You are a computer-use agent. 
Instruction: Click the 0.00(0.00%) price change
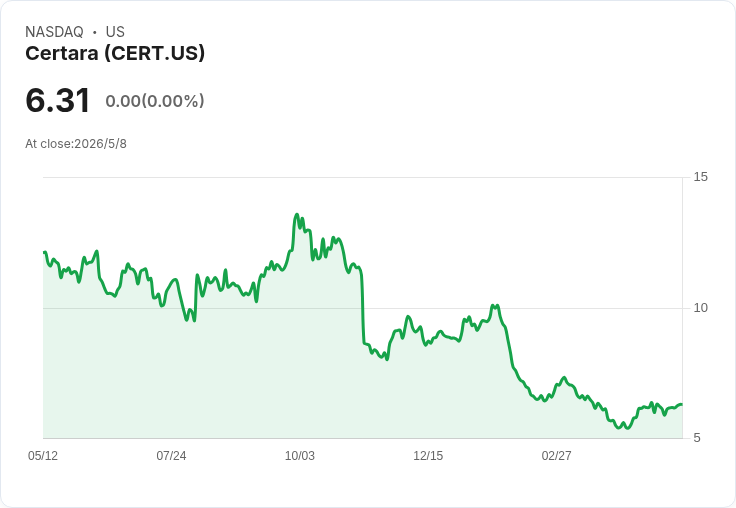click(x=155, y=101)
